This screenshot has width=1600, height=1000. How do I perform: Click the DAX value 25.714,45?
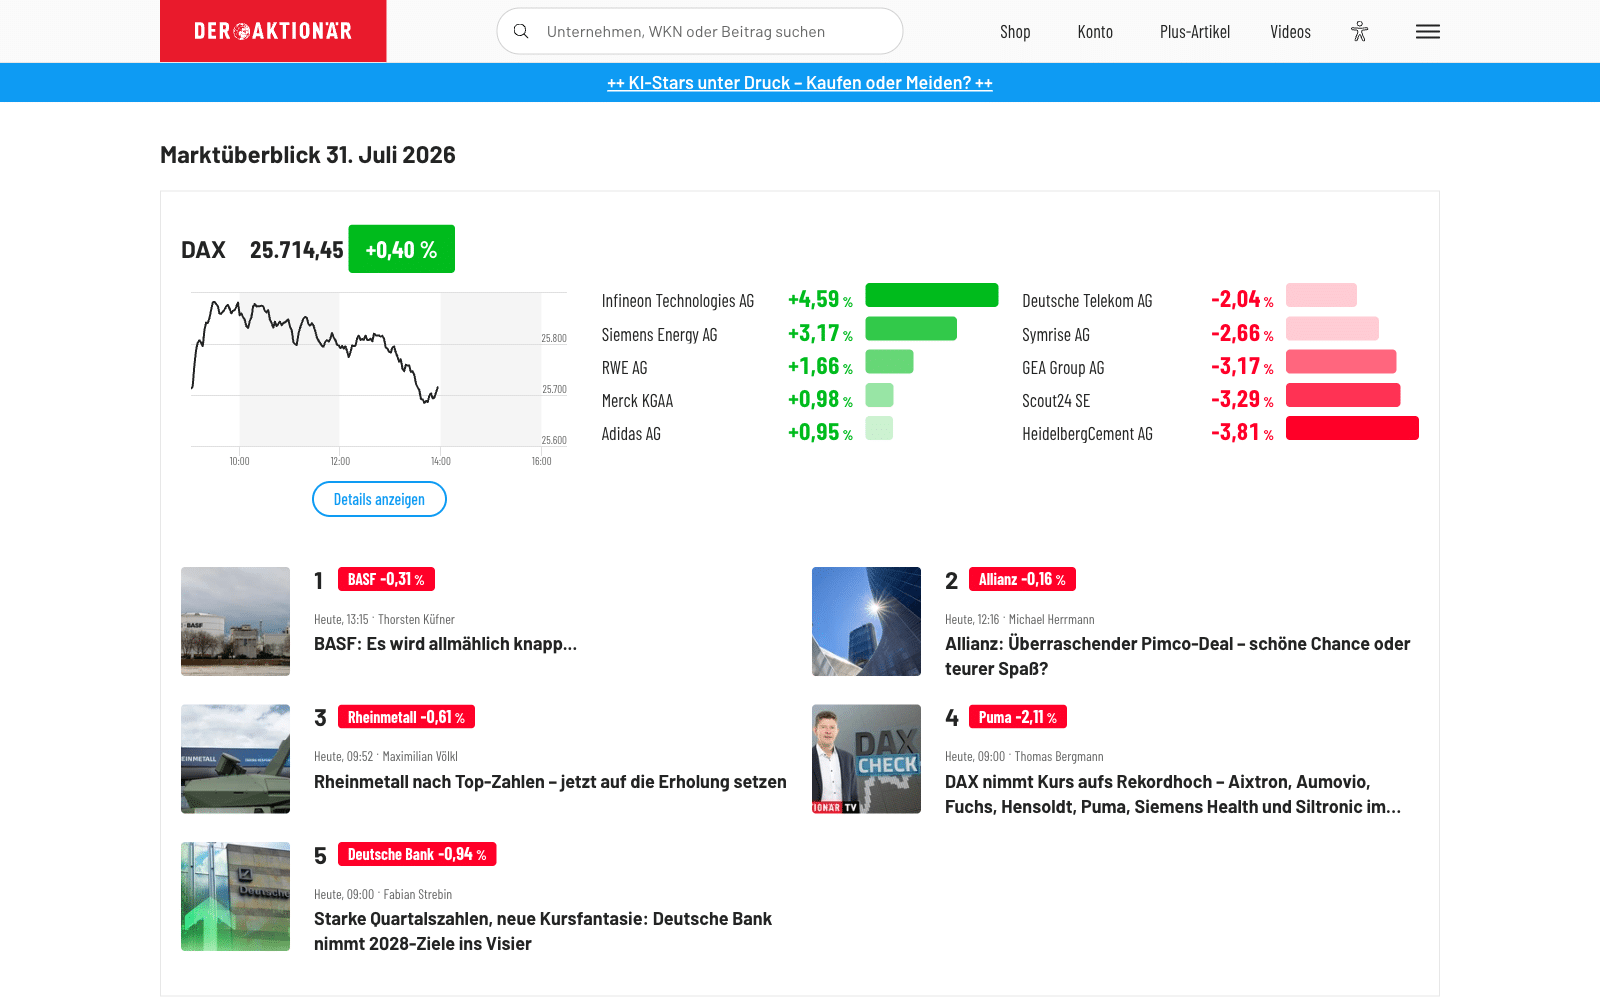(x=297, y=250)
